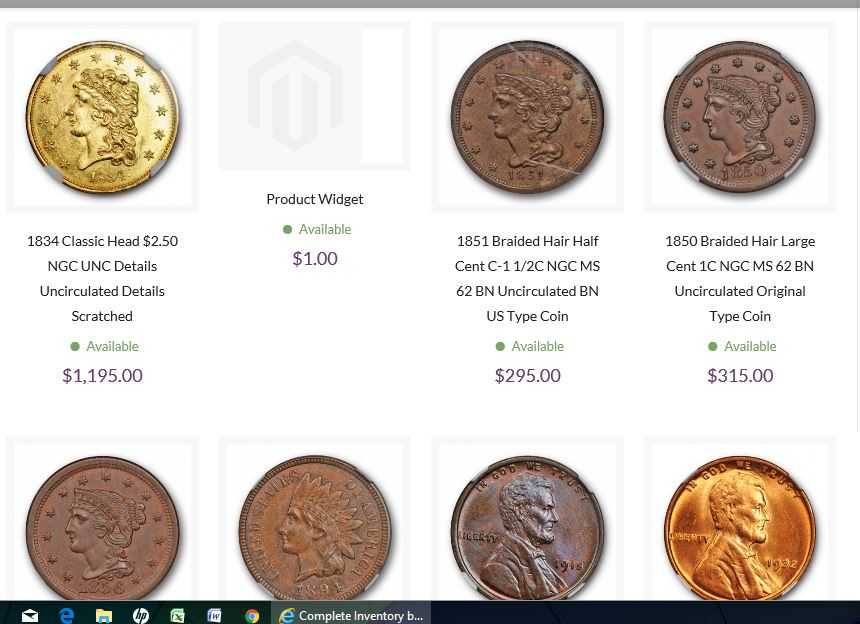This screenshot has width=860, height=624.
Task: Click the $1,195.00 price label
Action: point(102,376)
